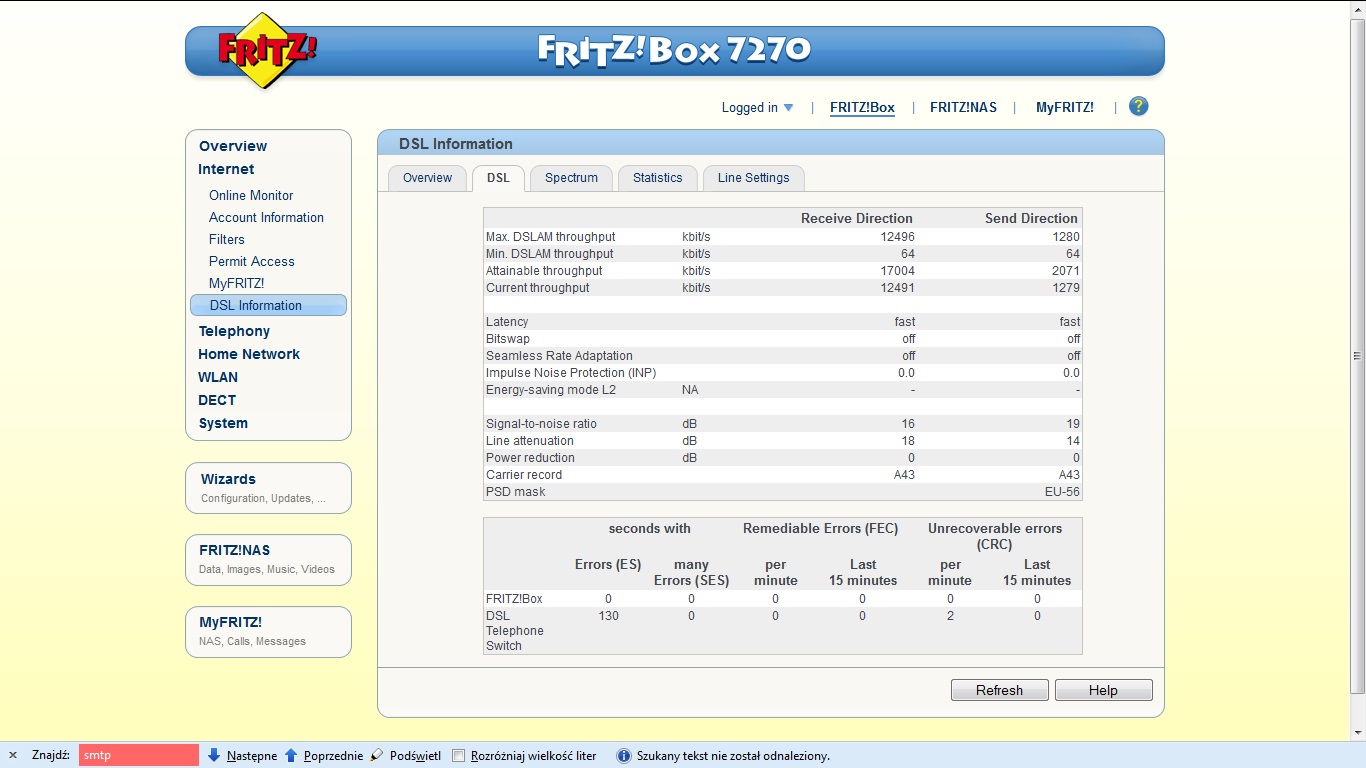Select DSL Information in the sidebar
Viewport: 1366px width, 768px height.
point(268,305)
